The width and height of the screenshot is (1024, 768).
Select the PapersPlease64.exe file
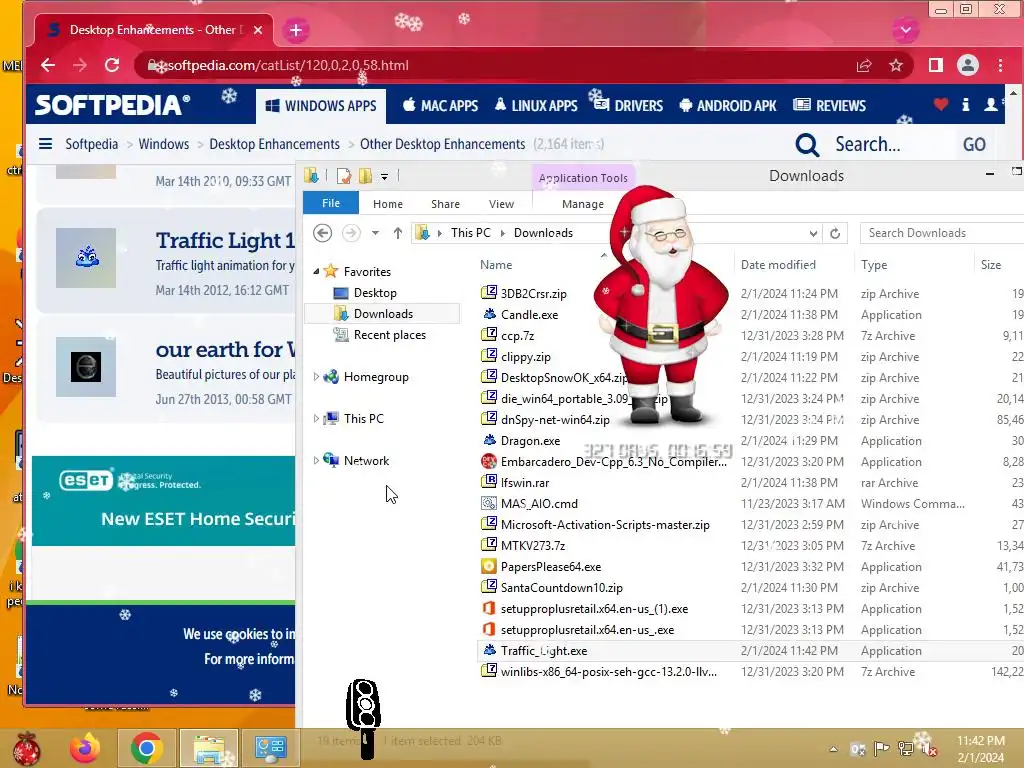pyautogui.click(x=551, y=567)
